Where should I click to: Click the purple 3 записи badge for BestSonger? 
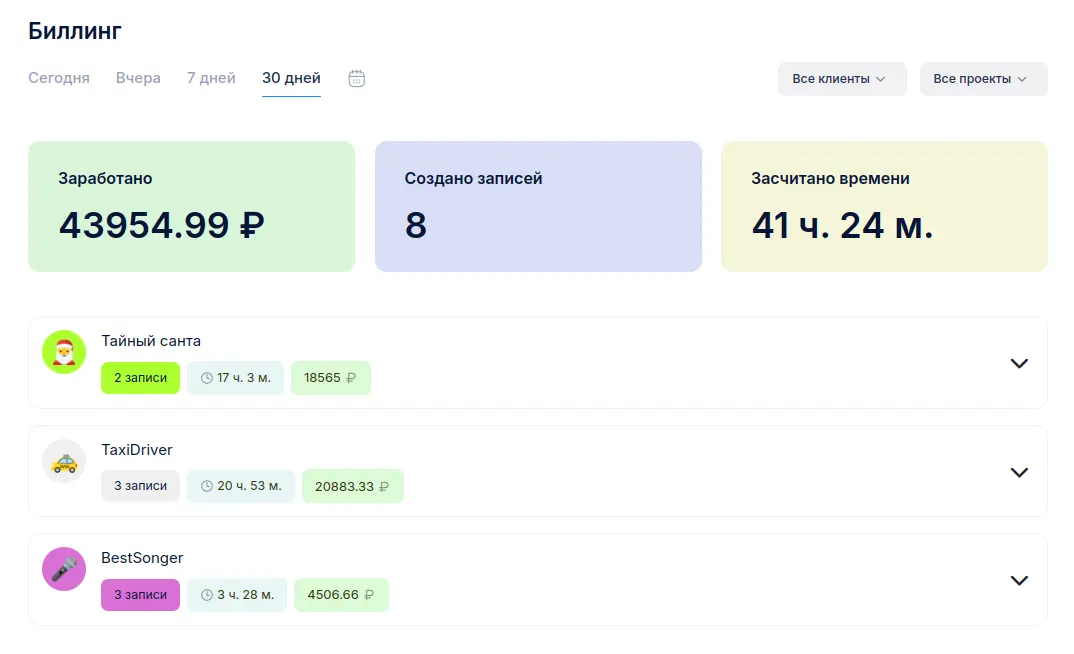140,594
